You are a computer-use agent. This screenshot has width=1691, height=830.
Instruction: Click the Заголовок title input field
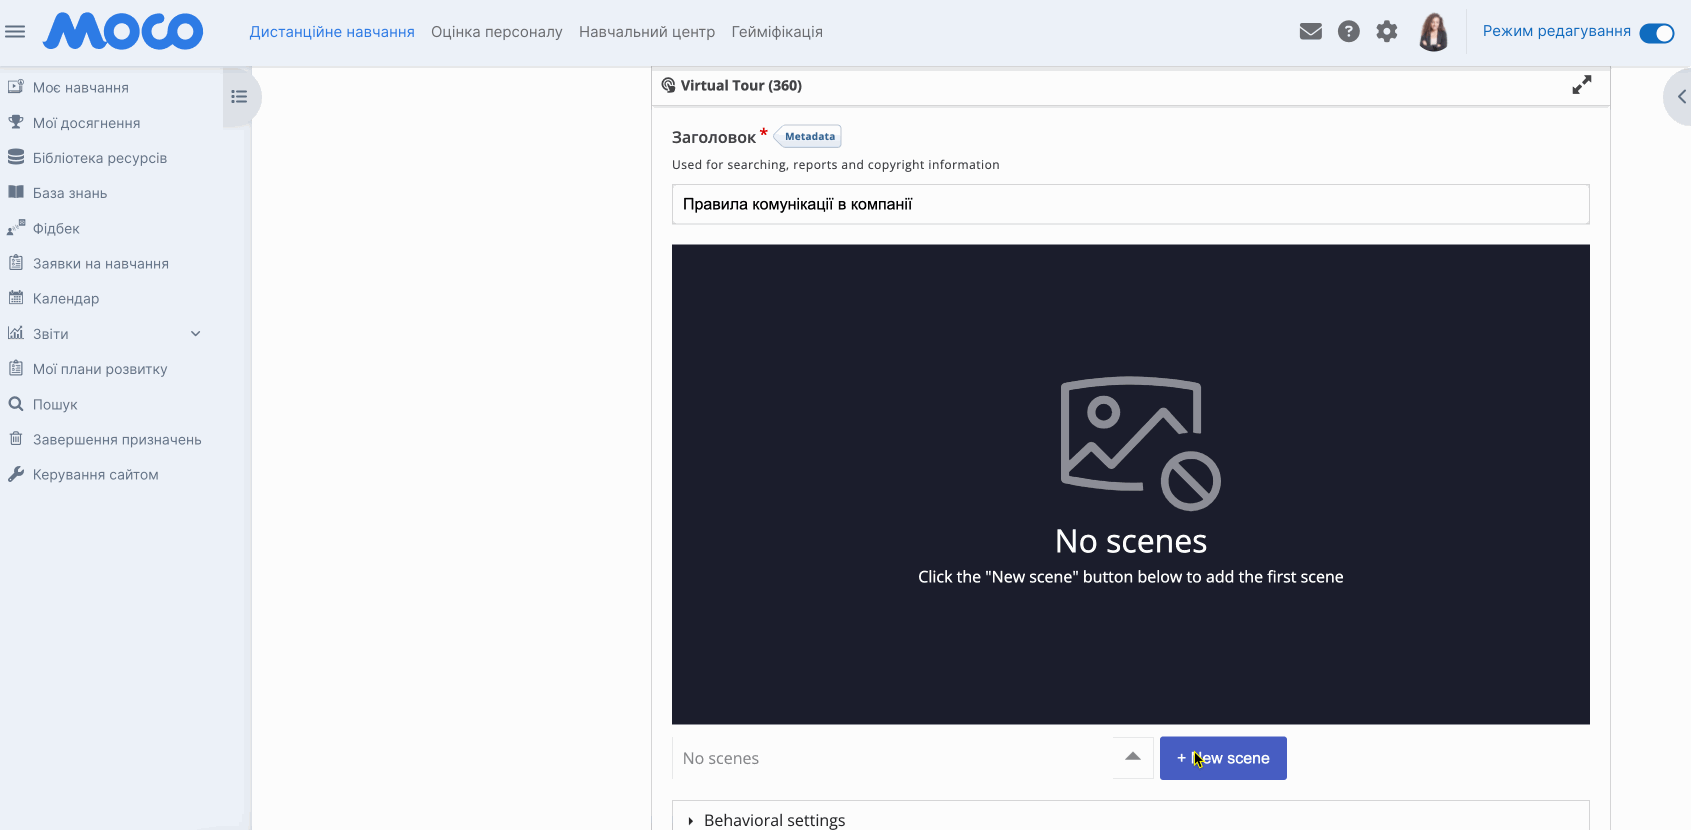click(1131, 204)
